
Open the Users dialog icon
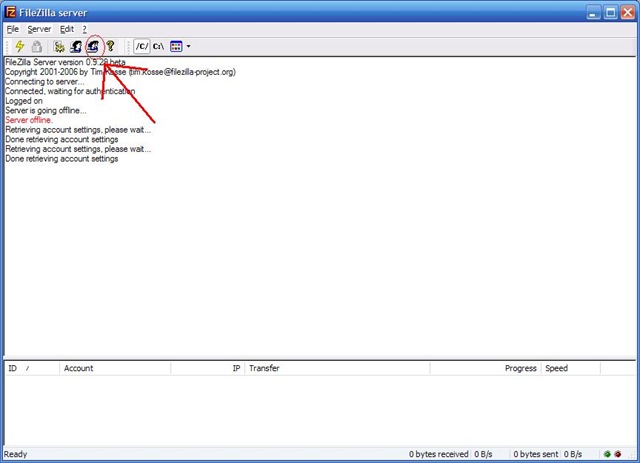(76, 47)
